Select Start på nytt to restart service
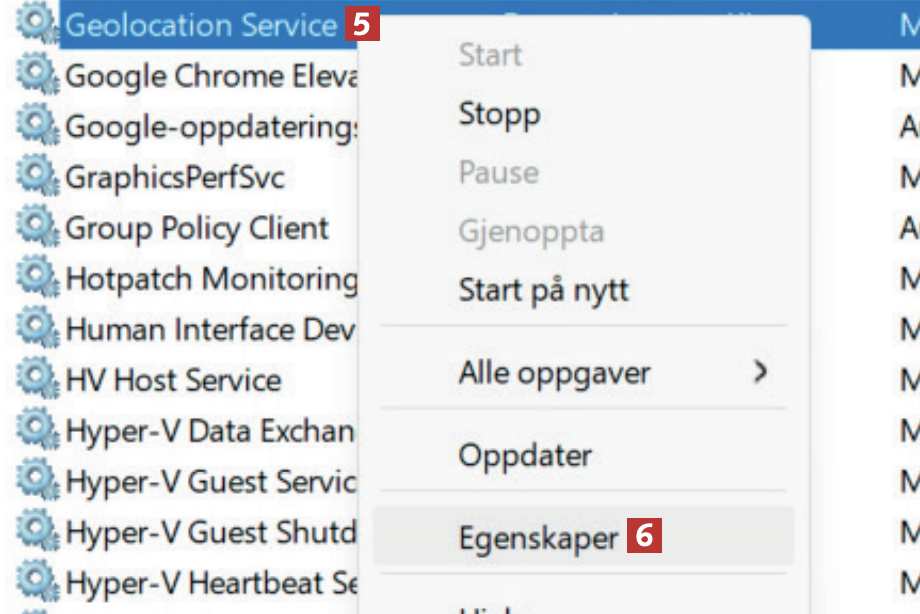This screenshot has width=920, height=614. coord(544,291)
